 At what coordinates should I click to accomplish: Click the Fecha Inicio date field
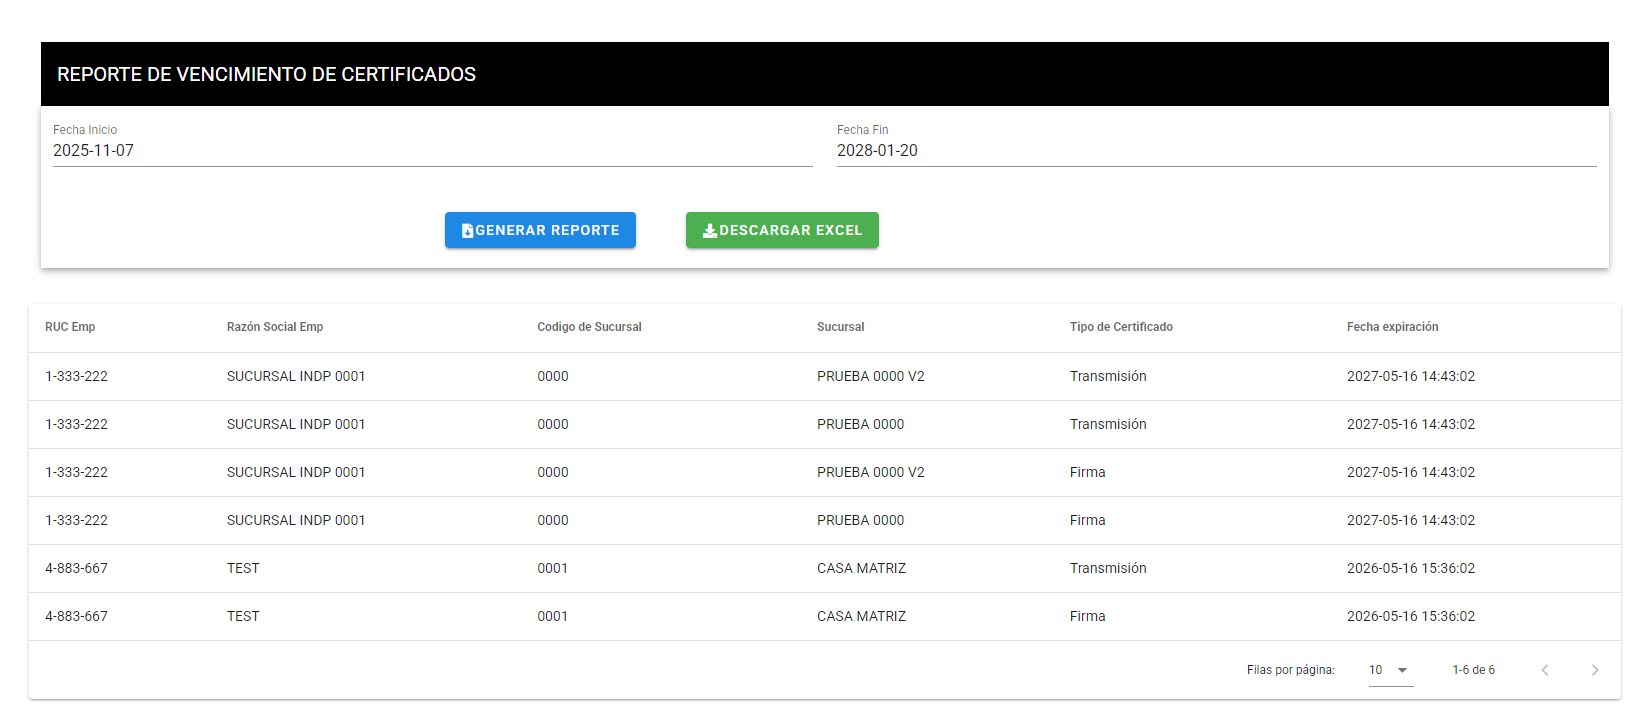[432, 151]
